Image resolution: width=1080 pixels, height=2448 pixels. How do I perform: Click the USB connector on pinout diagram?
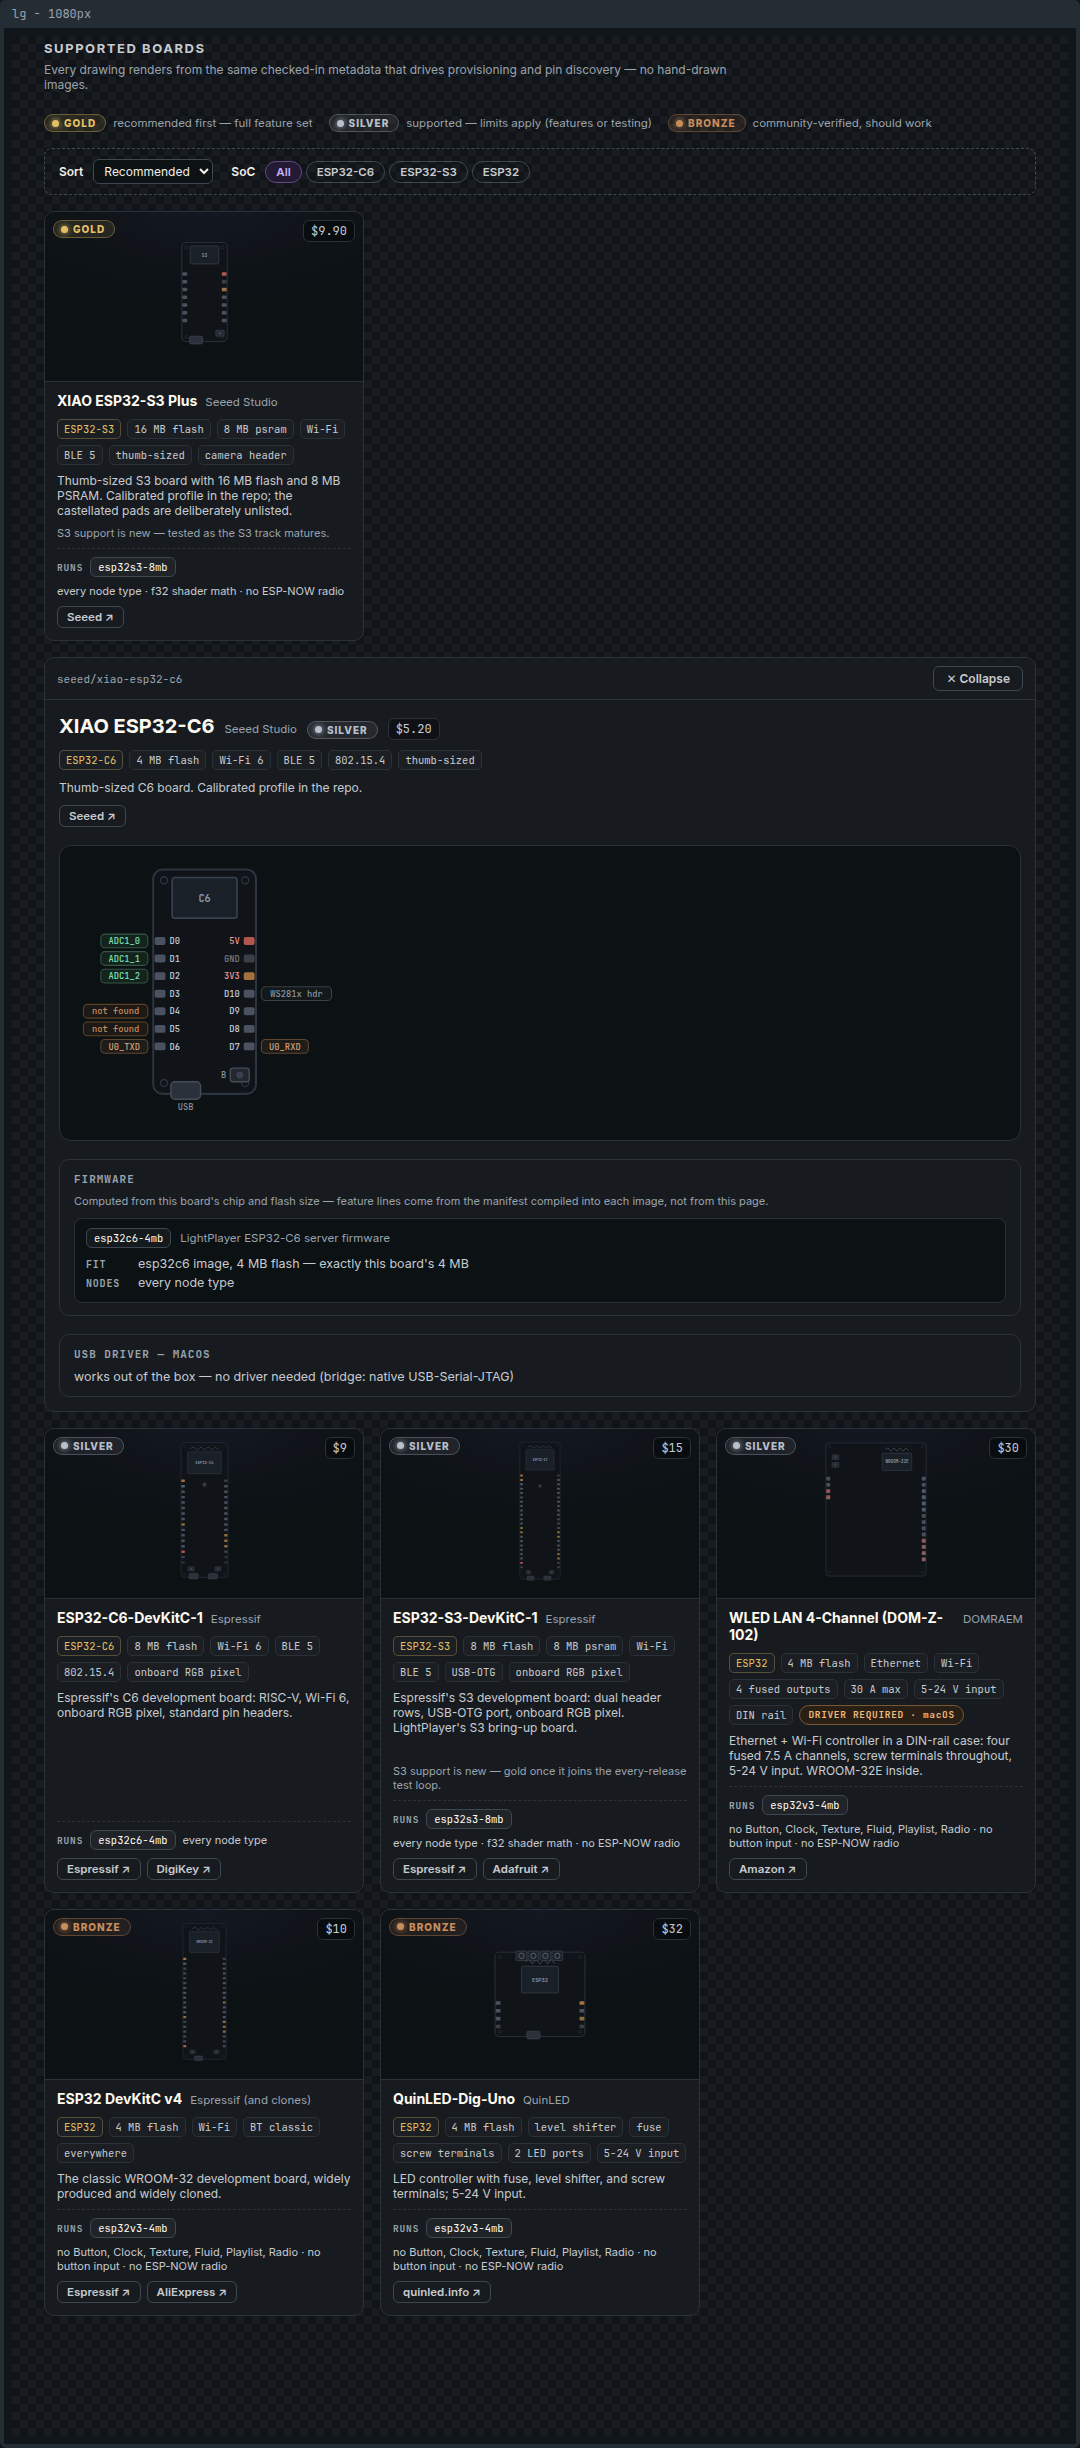(x=185, y=1090)
